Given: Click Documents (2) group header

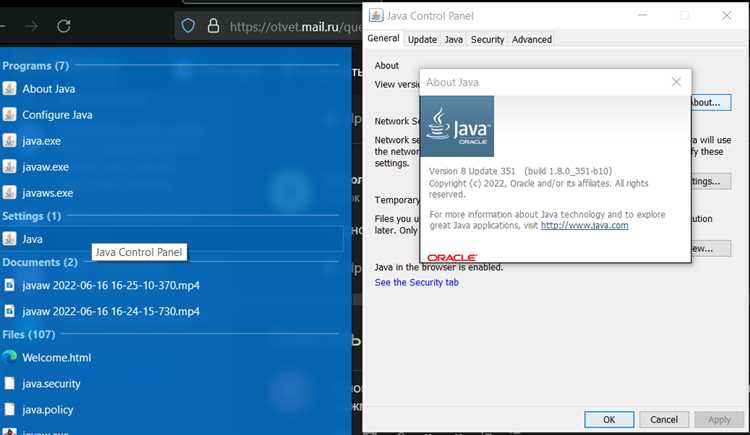Looking at the screenshot, I should tap(40, 262).
